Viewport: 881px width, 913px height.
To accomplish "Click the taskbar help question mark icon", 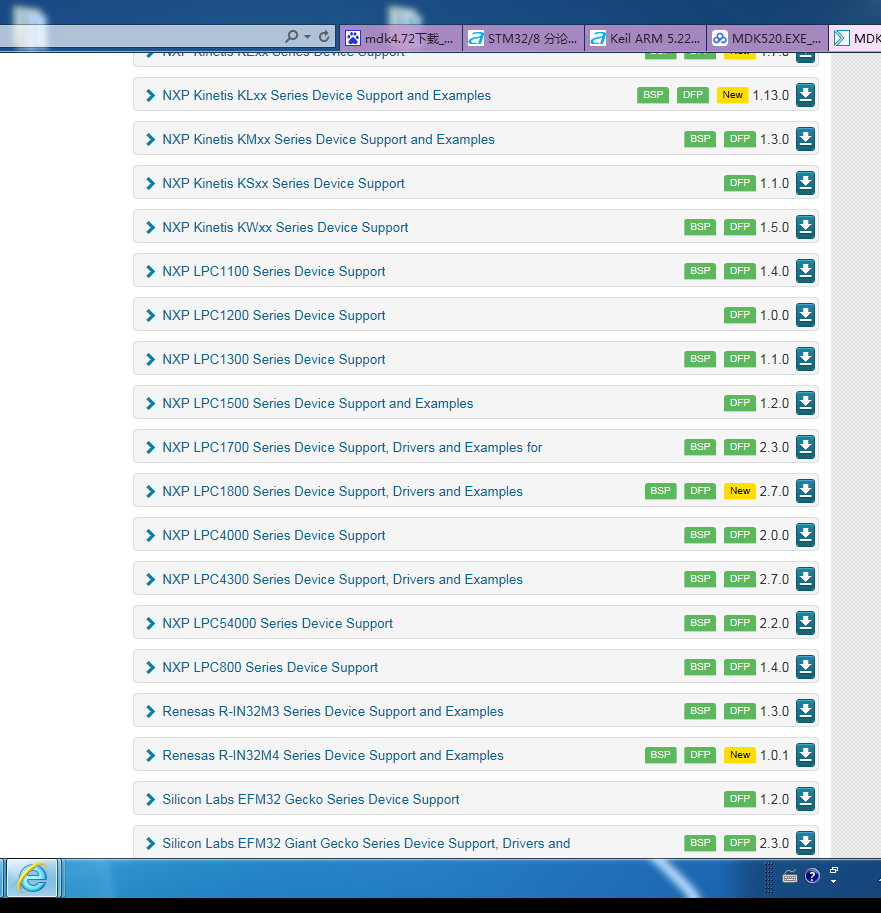I will (812, 876).
